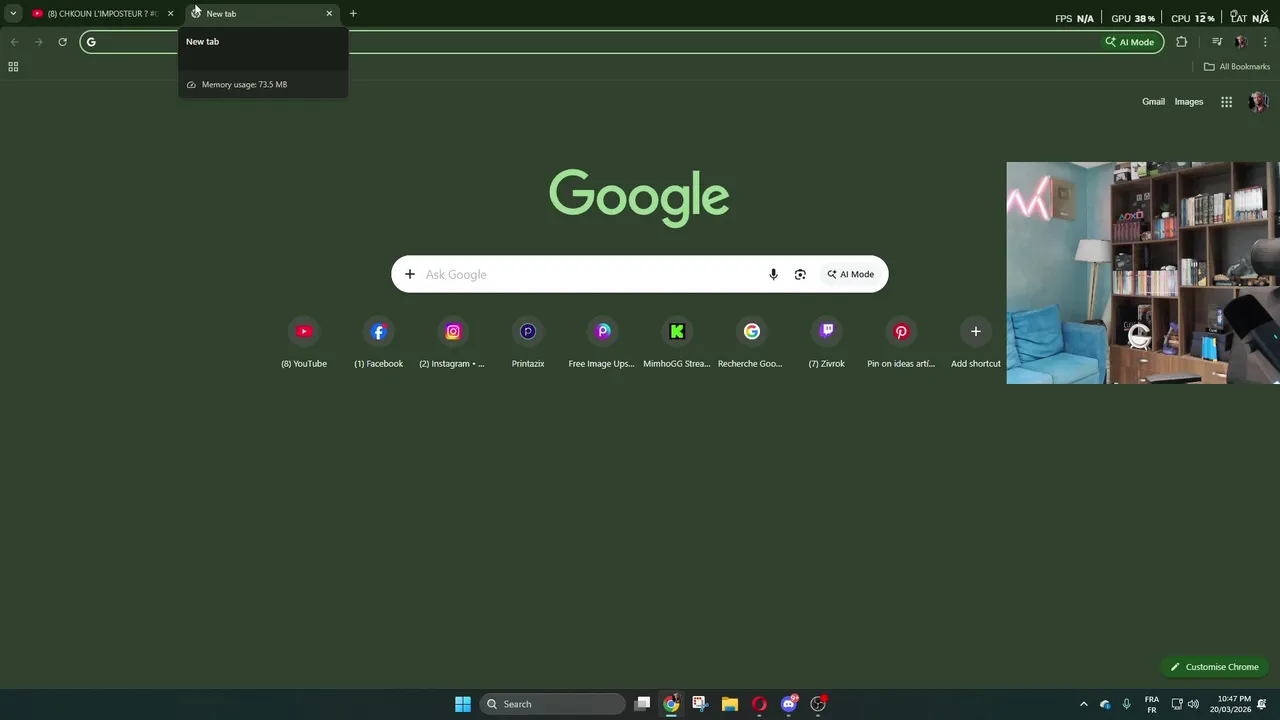The width and height of the screenshot is (1280, 720).
Task: Open the Chrome three-dot menu
Action: tap(1265, 42)
